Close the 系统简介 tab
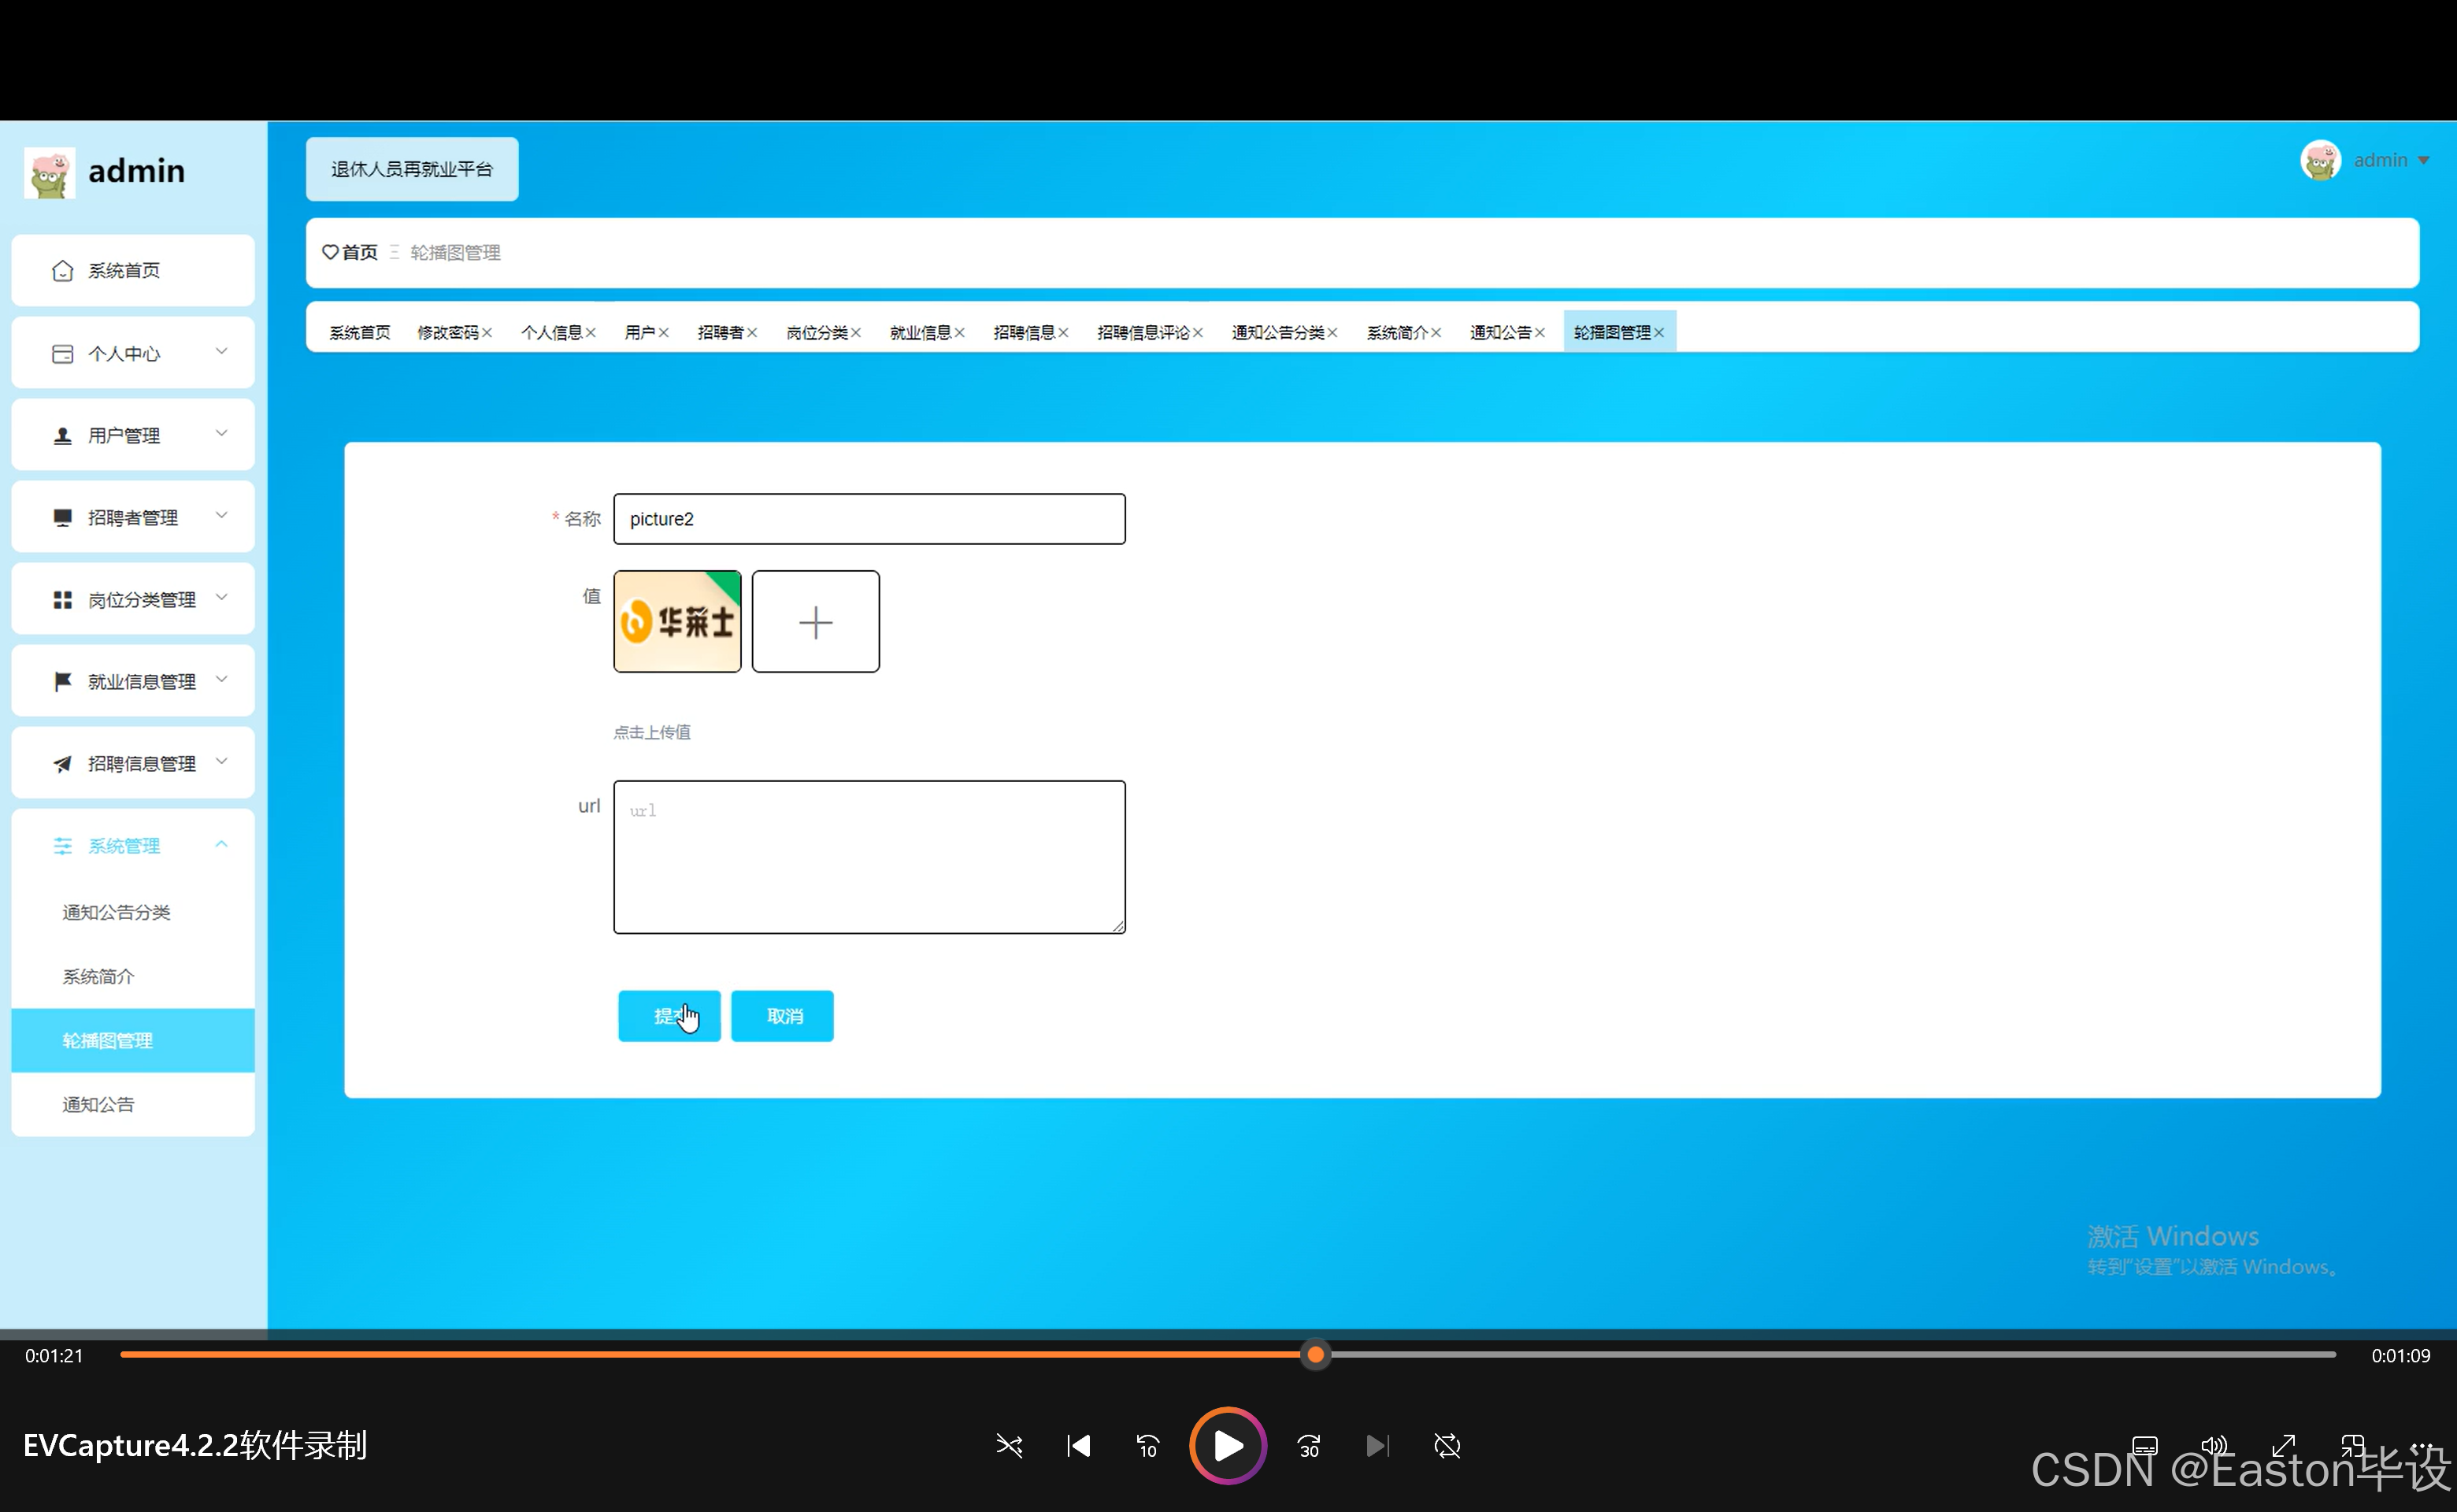The width and height of the screenshot is (2457, 1512). pos(1436,333)
